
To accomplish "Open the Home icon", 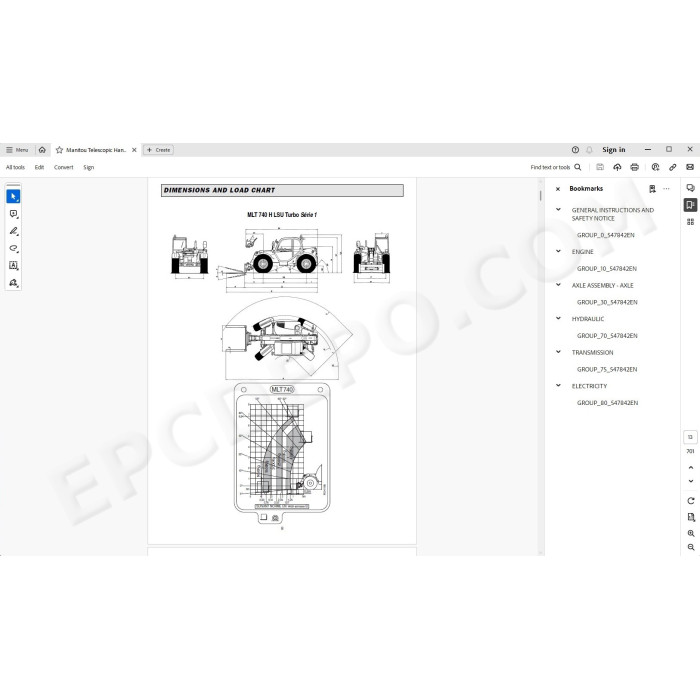I will (42, 150).
